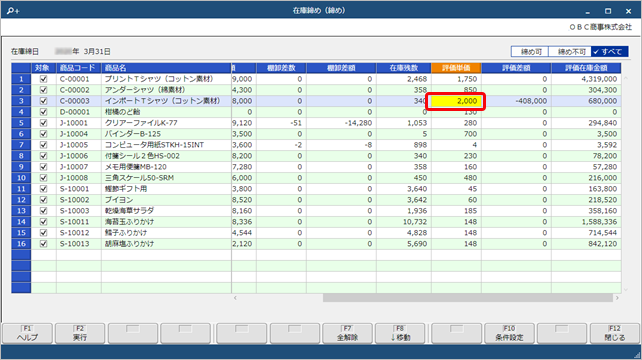Select row number 10 header
The width and height of the screenshot is (642, 360).
(21, 178)
